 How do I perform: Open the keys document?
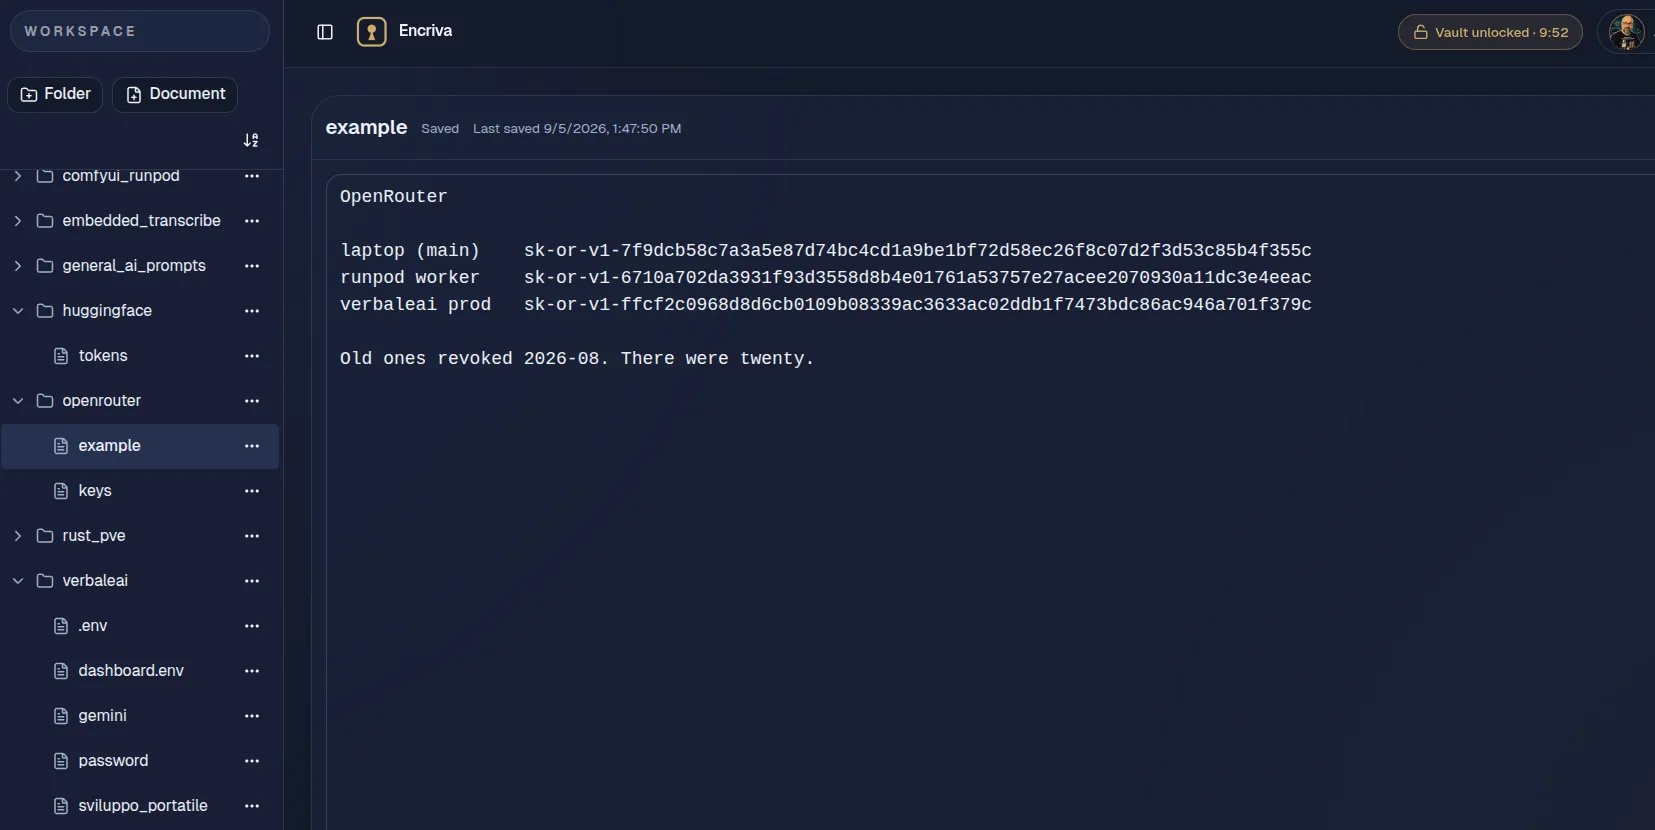140,491
